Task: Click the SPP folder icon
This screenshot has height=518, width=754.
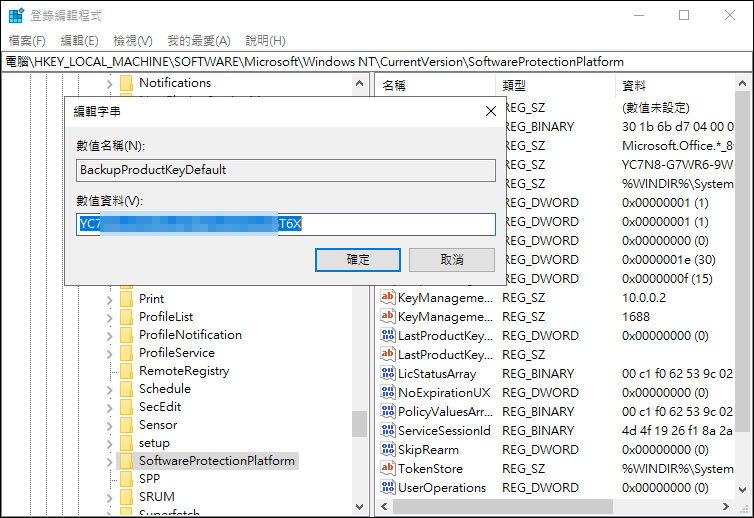Action: pos(126,479)
